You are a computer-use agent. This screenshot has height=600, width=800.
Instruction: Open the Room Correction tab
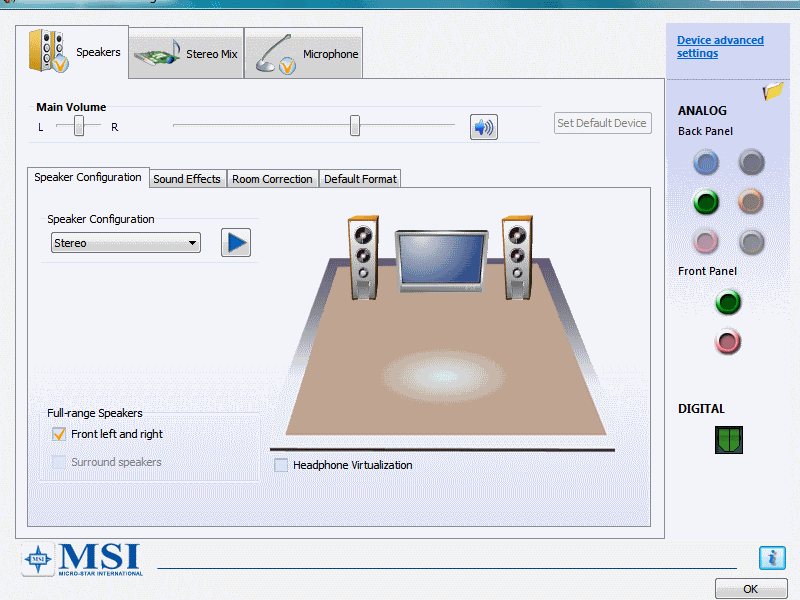[272, 179]
